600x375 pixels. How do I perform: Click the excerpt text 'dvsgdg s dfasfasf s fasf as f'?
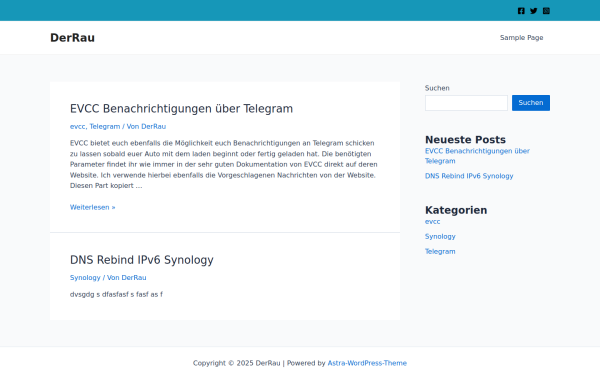[x=116, y=294]
